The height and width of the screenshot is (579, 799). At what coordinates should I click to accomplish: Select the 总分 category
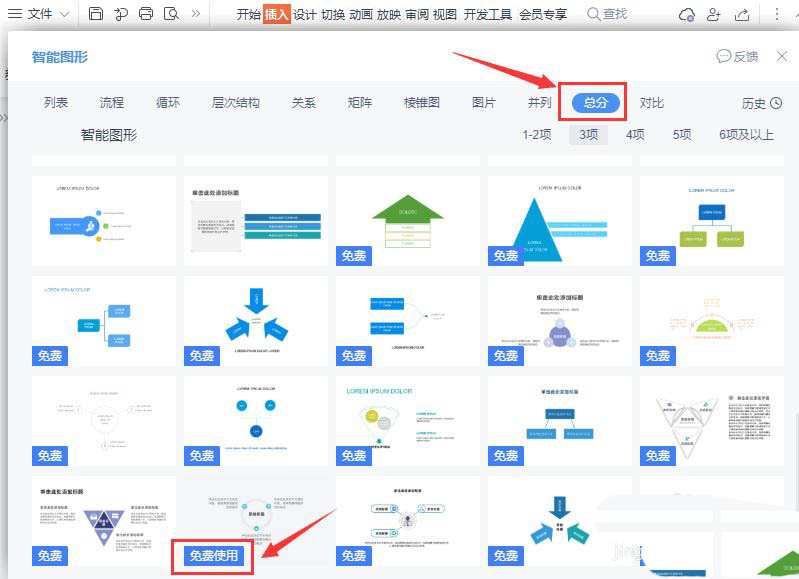[x=596, y=102]
